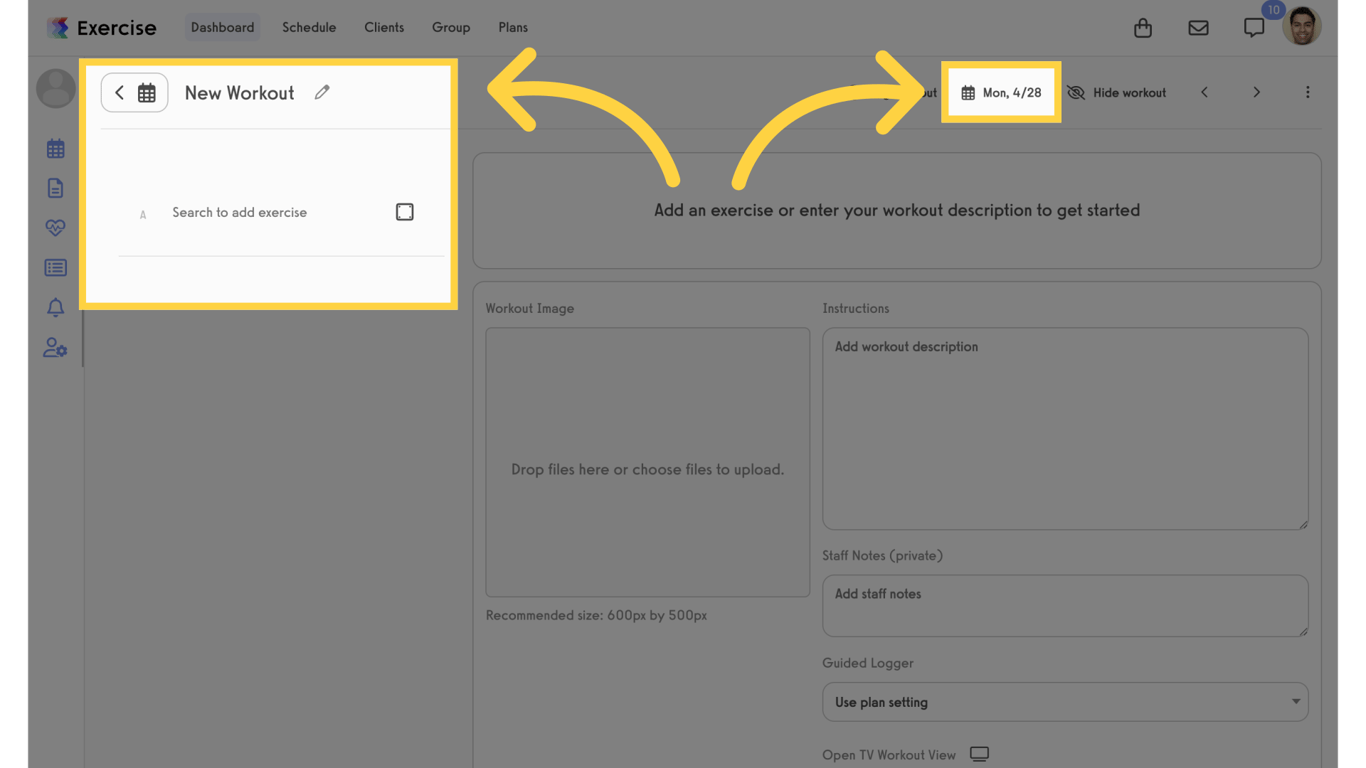1366x768 pixels.
Task: Go back to calendar with the back button
Action: (134, 93)
